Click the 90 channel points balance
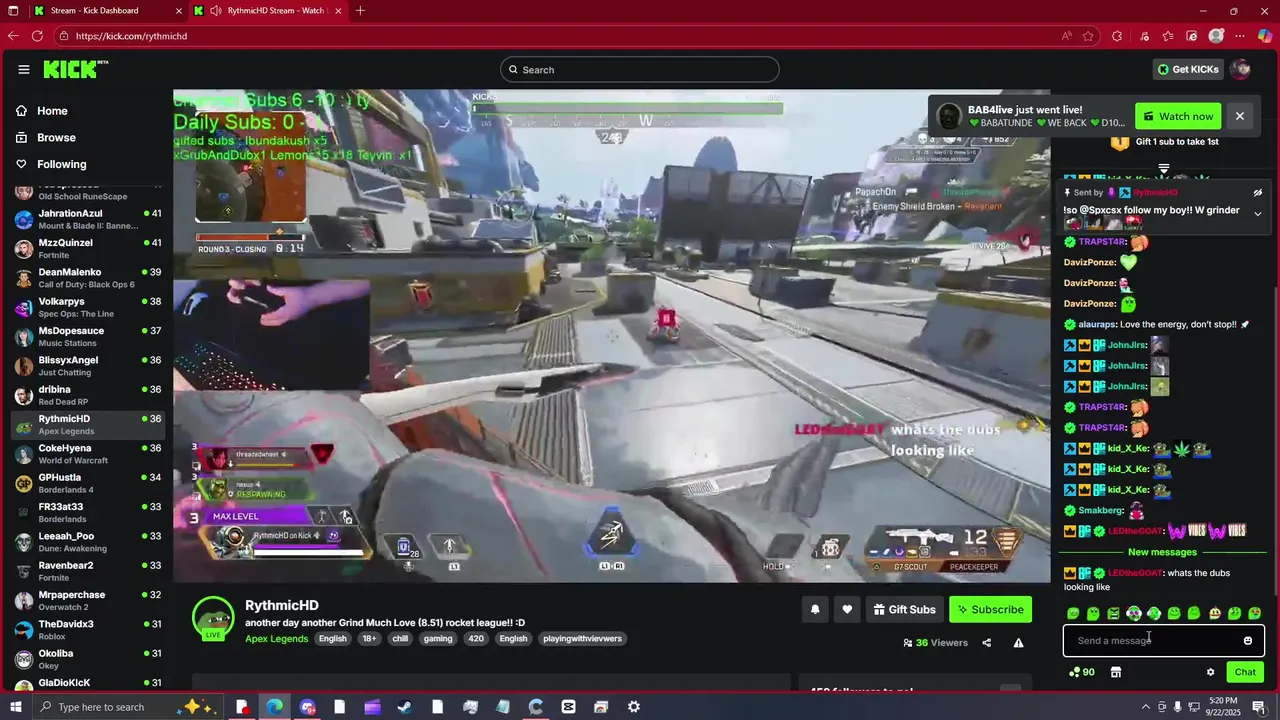Image resolution: width=1280 pixels, height=720 pixels. [1081, 672]
